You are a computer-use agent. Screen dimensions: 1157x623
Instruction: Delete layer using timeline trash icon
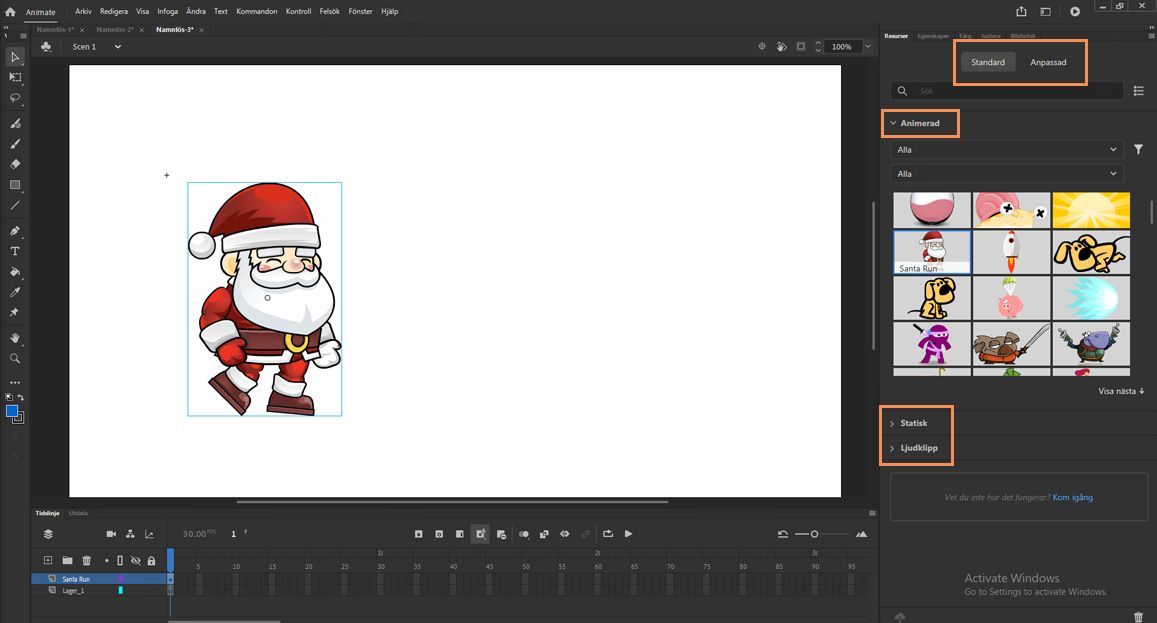(86, 560)
